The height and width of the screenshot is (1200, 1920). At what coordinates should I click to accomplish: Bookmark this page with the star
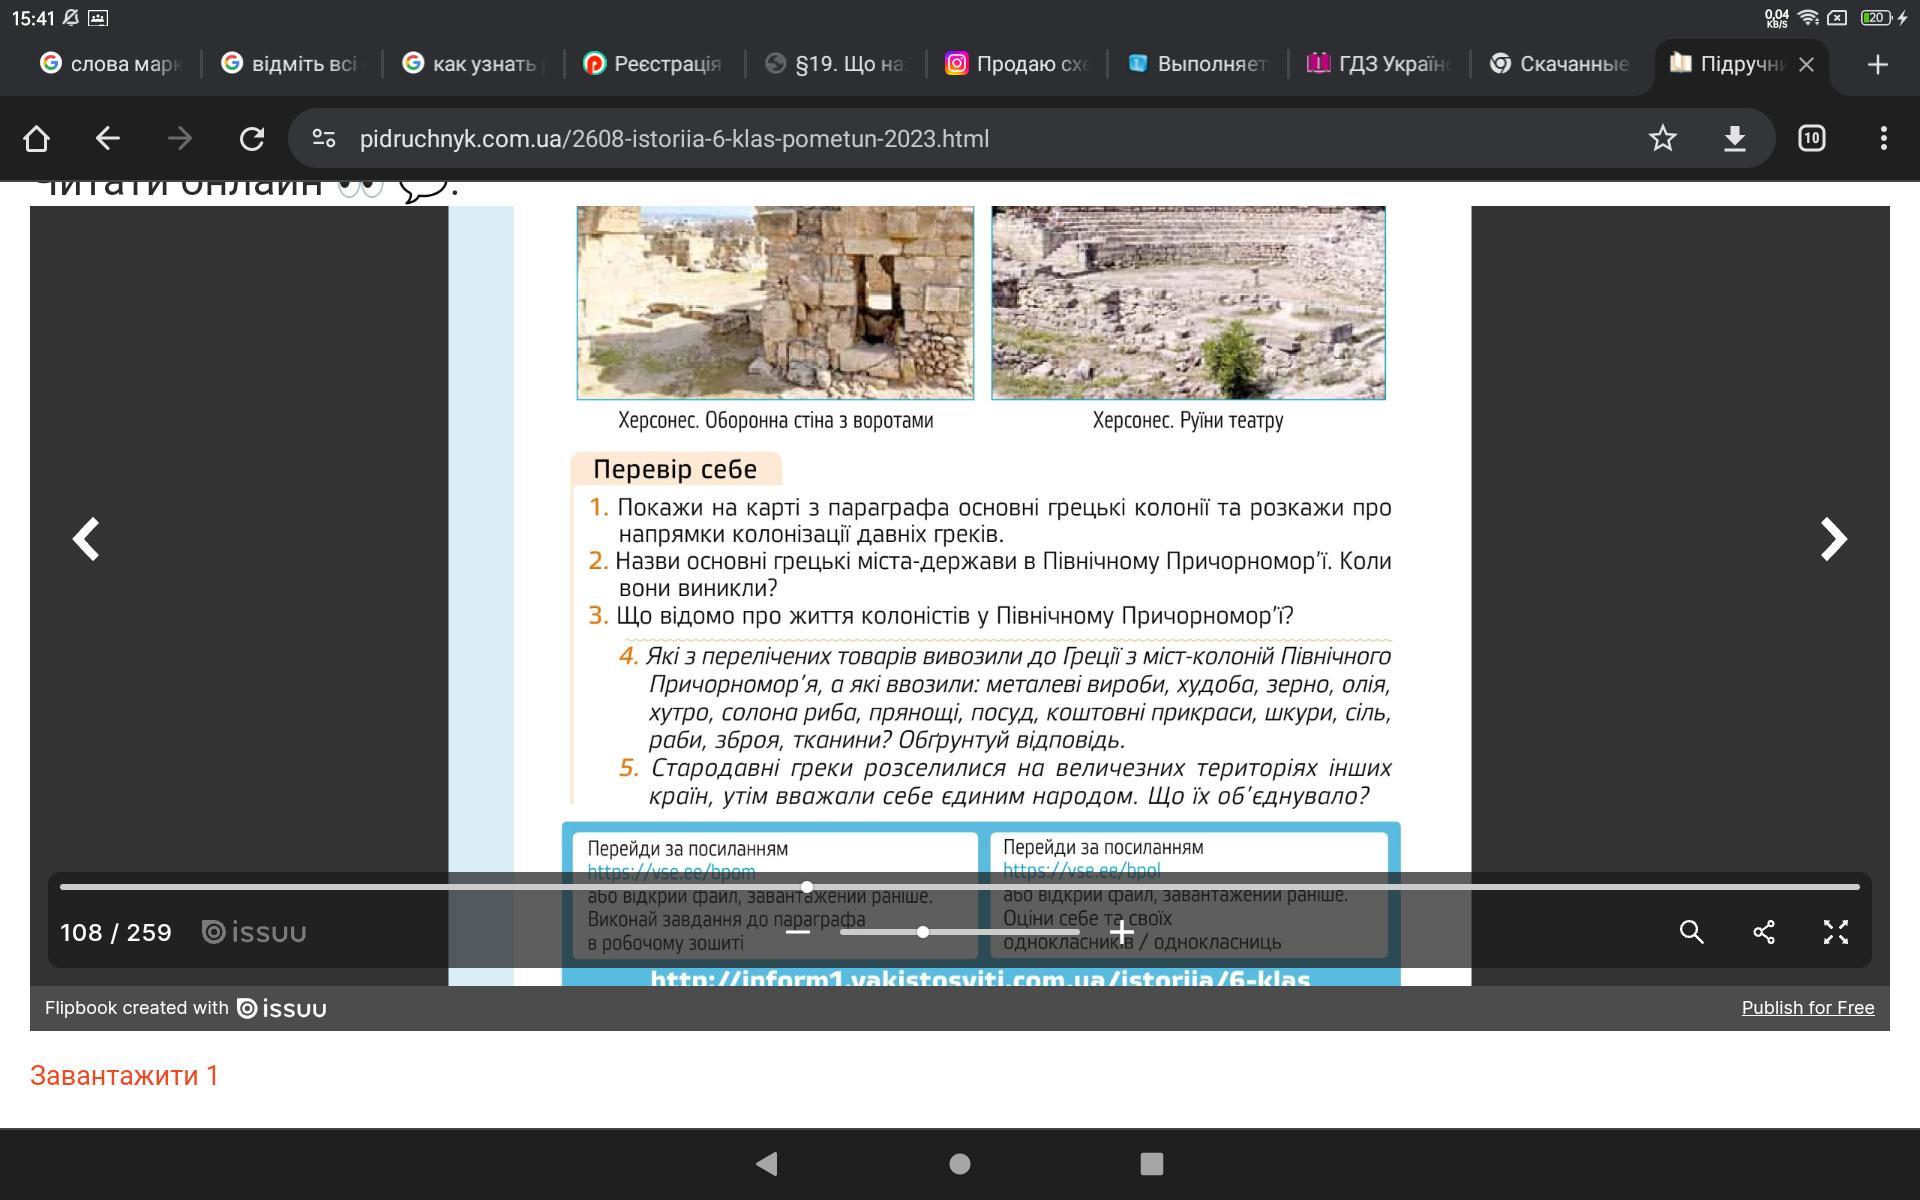(x=1662, y=138)
